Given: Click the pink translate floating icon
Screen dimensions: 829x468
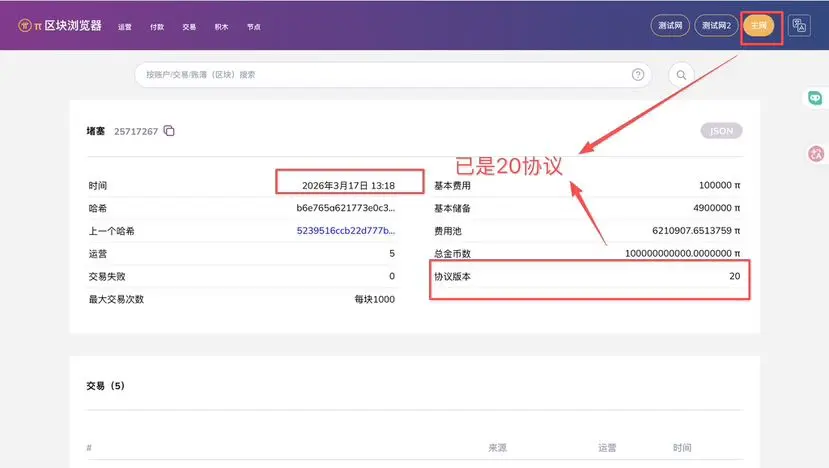Looking at the screenshot, I should (816, 154).
